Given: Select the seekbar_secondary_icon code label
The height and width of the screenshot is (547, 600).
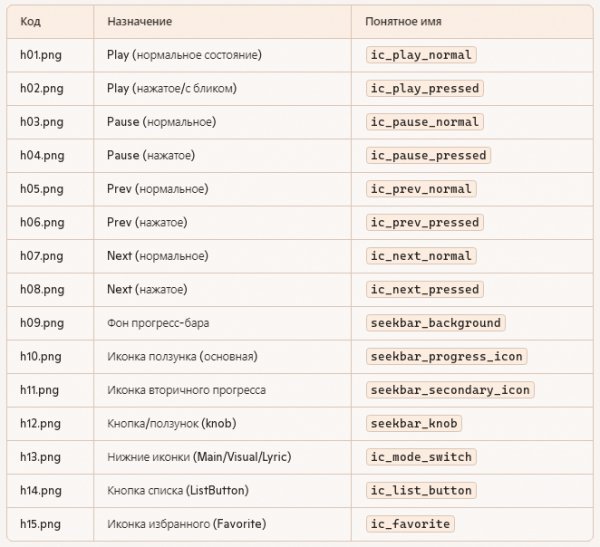Looking at the screenshot, I should (449, 389).
